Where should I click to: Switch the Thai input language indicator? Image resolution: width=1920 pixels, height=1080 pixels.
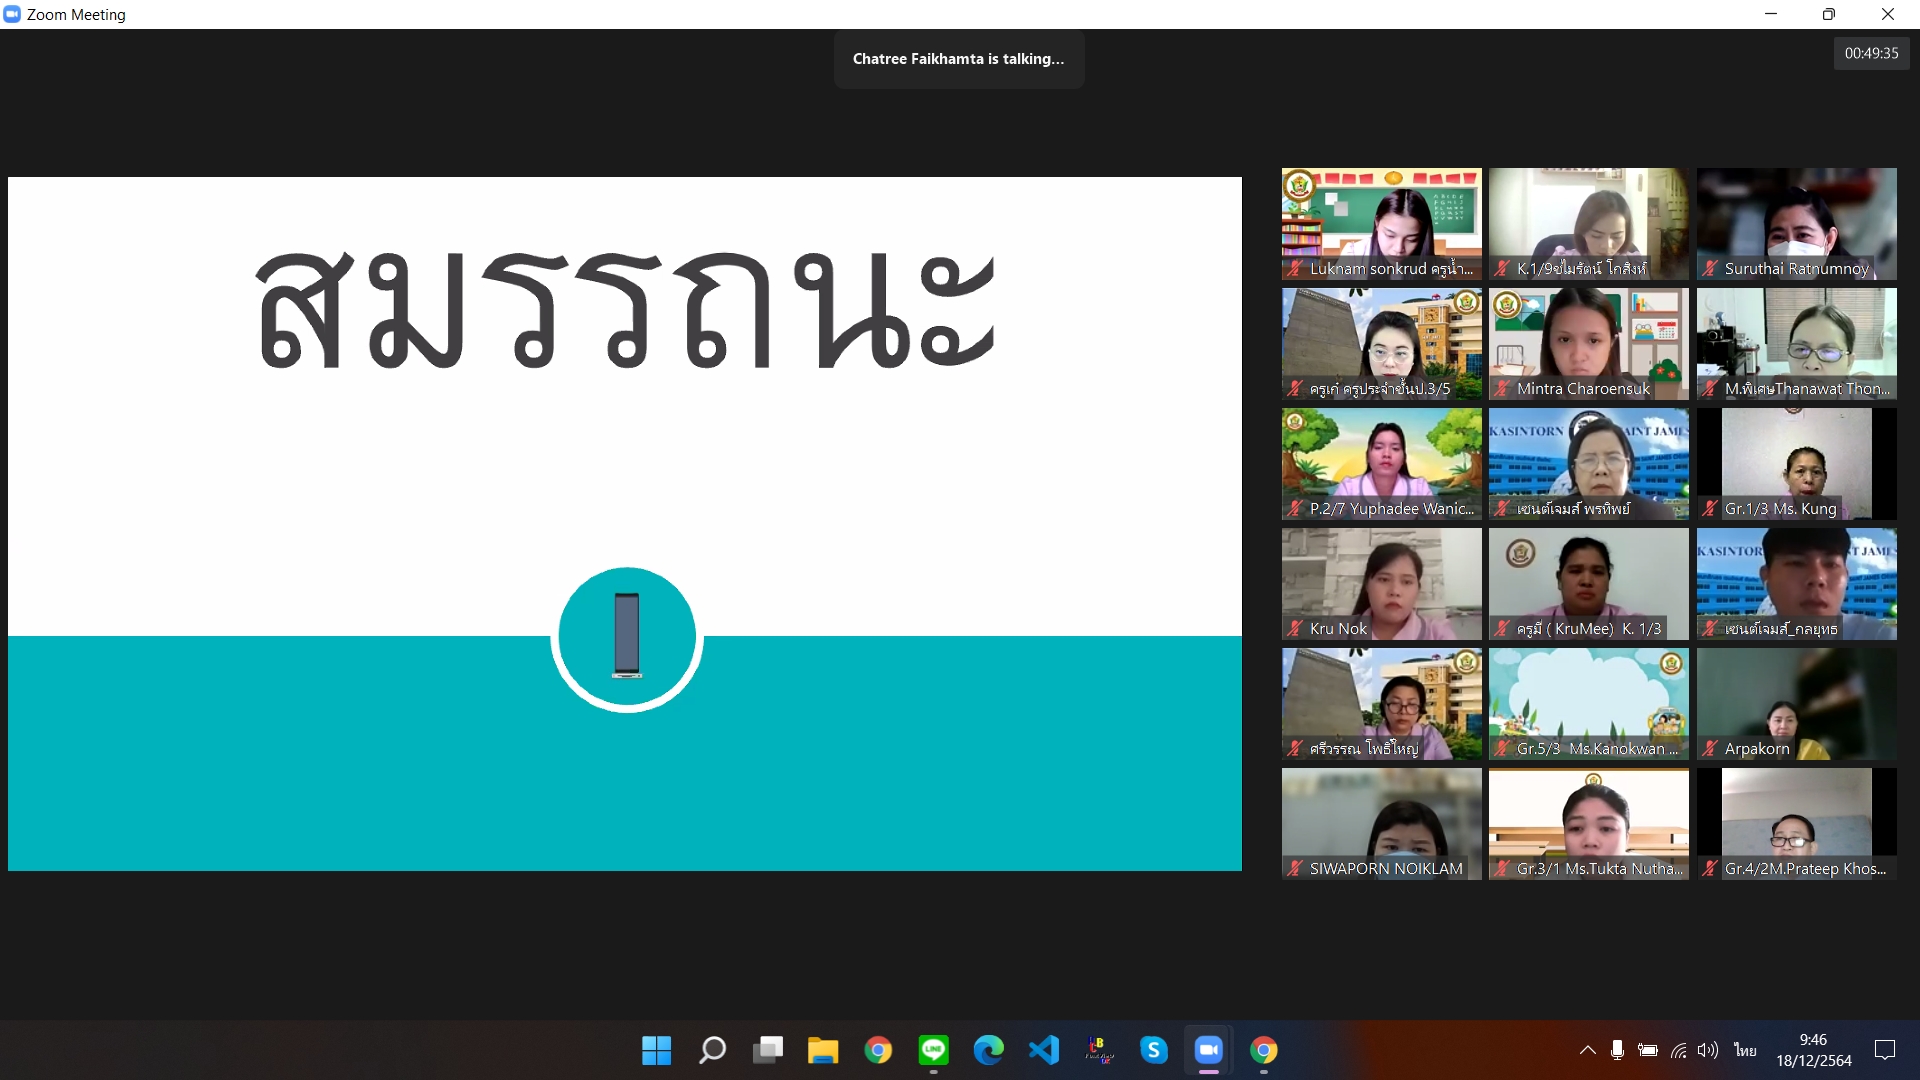tap(1745, 1050)
